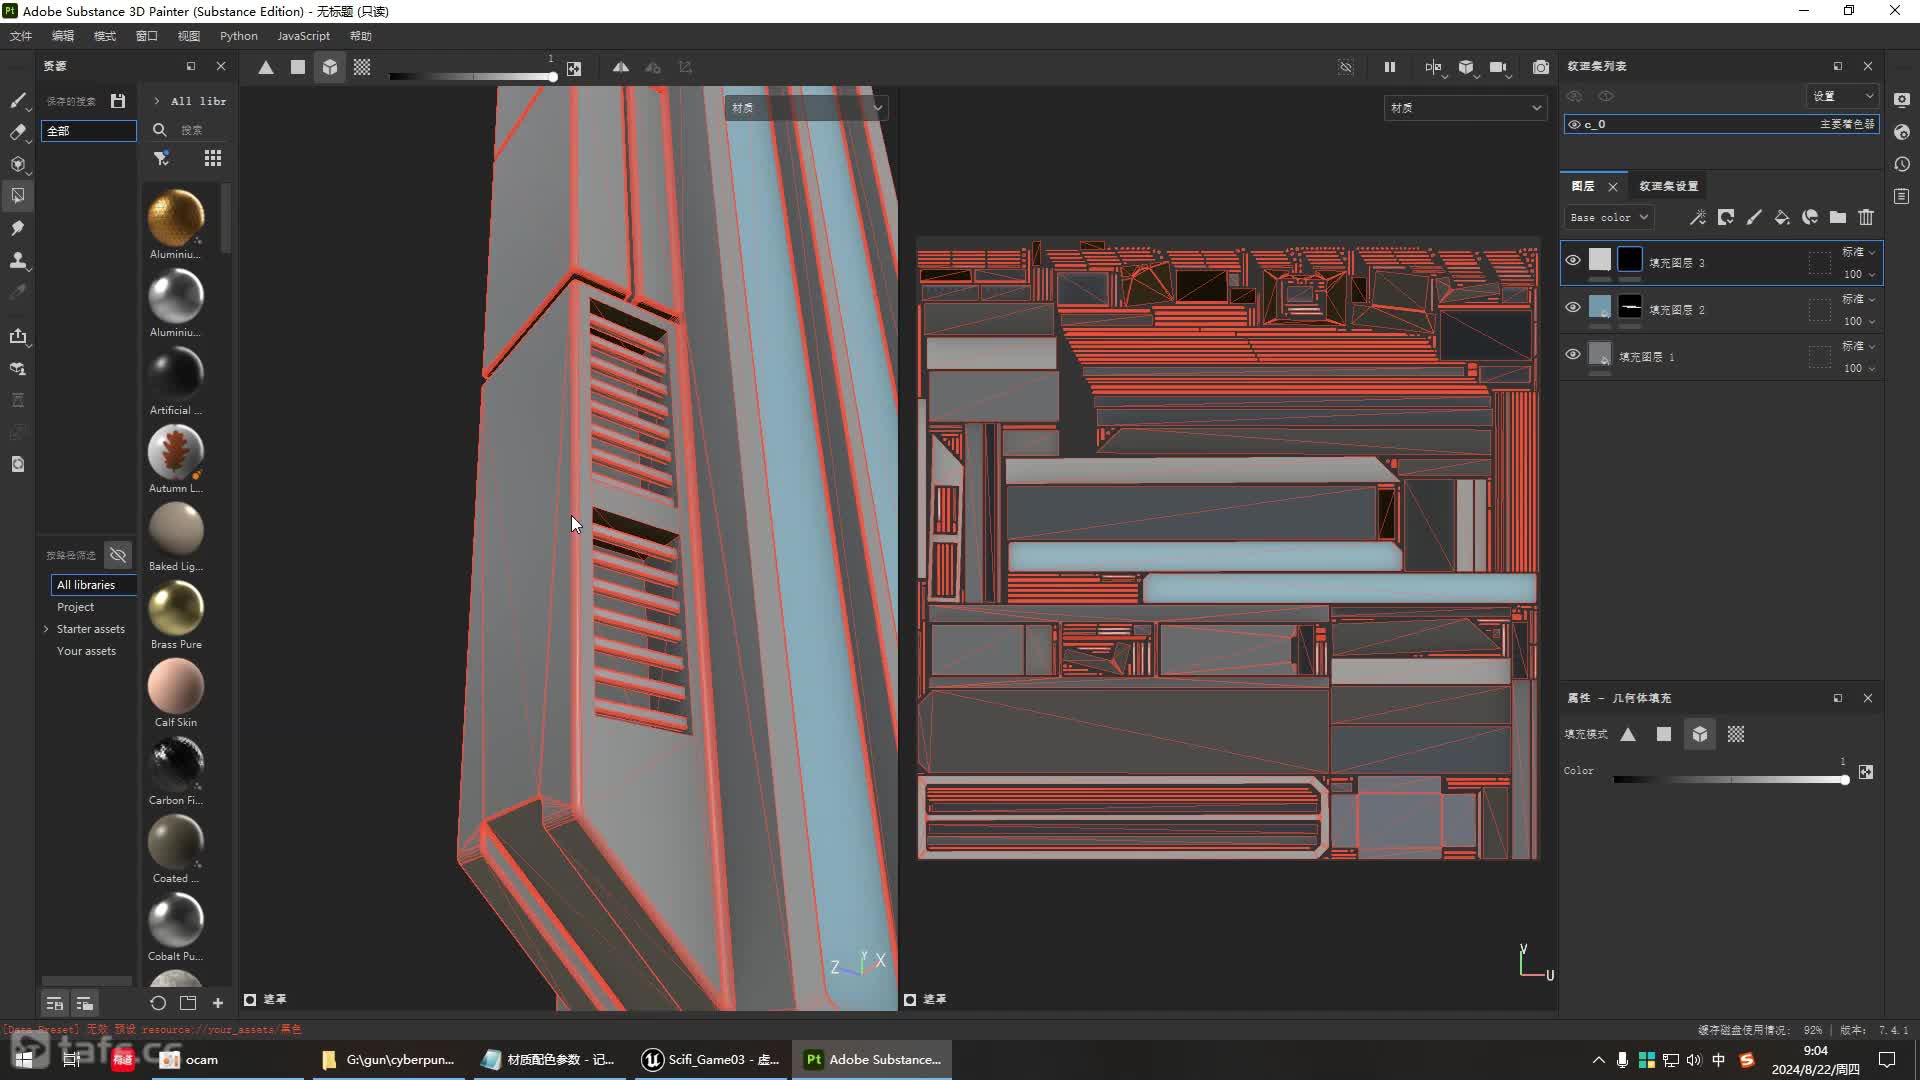This screenshot has height=1080, width=1920.
Task: Toggle mesh fill mode in Properties panel
Action: click(1700, 734)
